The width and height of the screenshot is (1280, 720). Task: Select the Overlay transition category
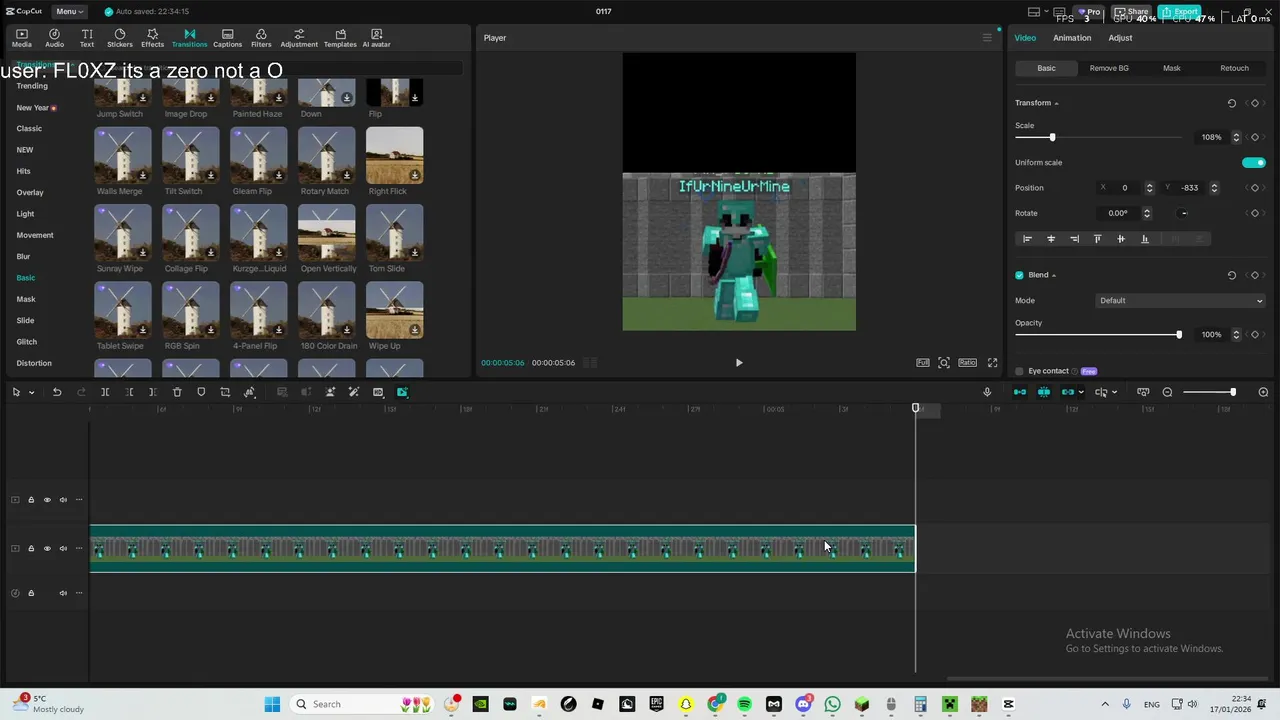click(x=30, y=192)
